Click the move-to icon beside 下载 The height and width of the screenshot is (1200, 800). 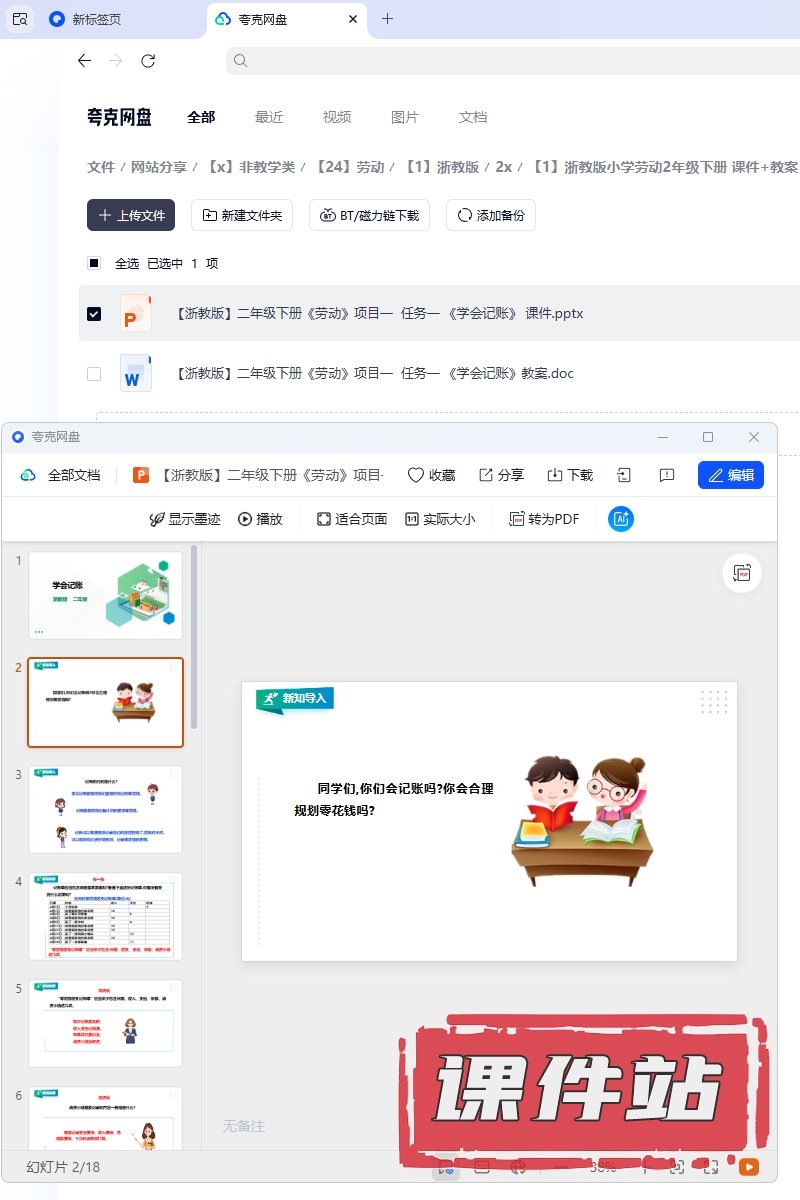point(624,475)
